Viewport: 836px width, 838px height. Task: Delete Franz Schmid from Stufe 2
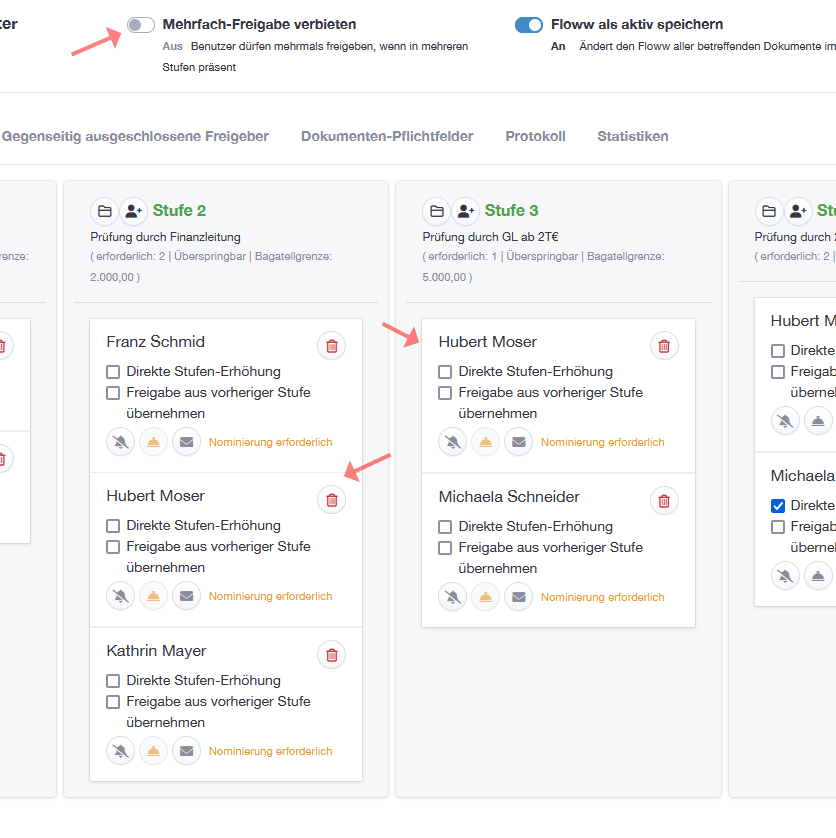(x=332, y=346)
